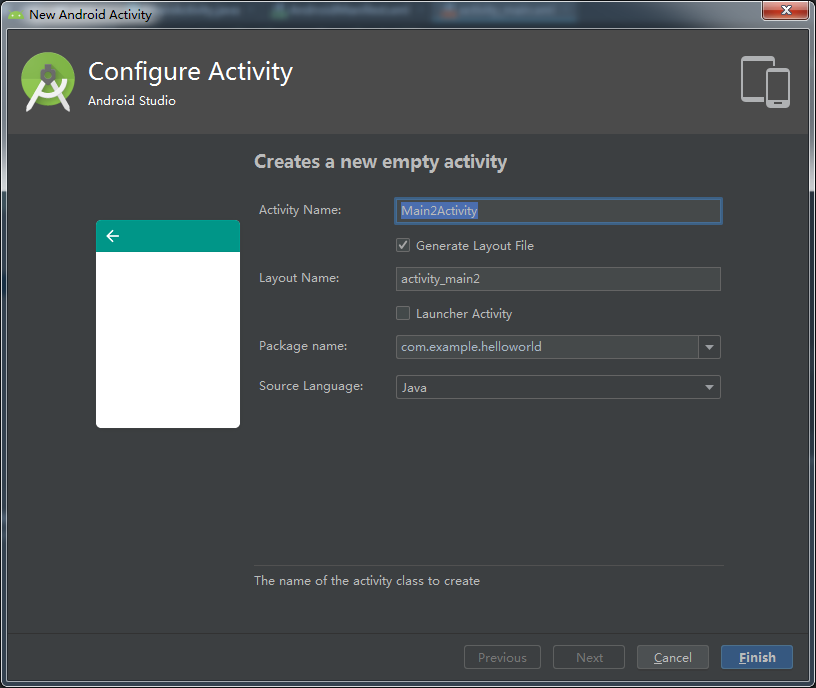Click the 'Creates a new empty activity' heading

click(380, 162)
